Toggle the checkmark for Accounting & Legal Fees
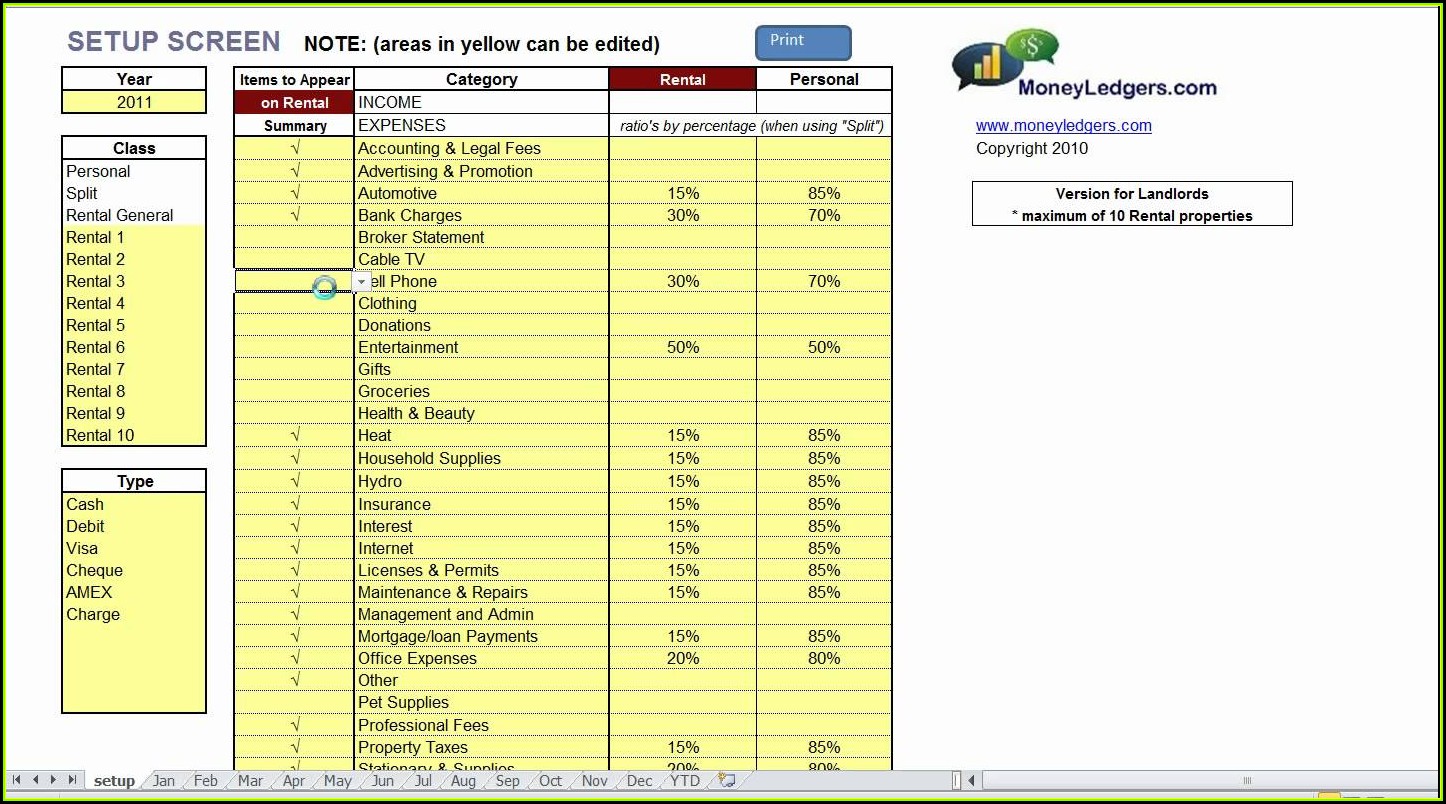Image resolution: width=1446 pixels, height=804 pixels. pos(294,148)
